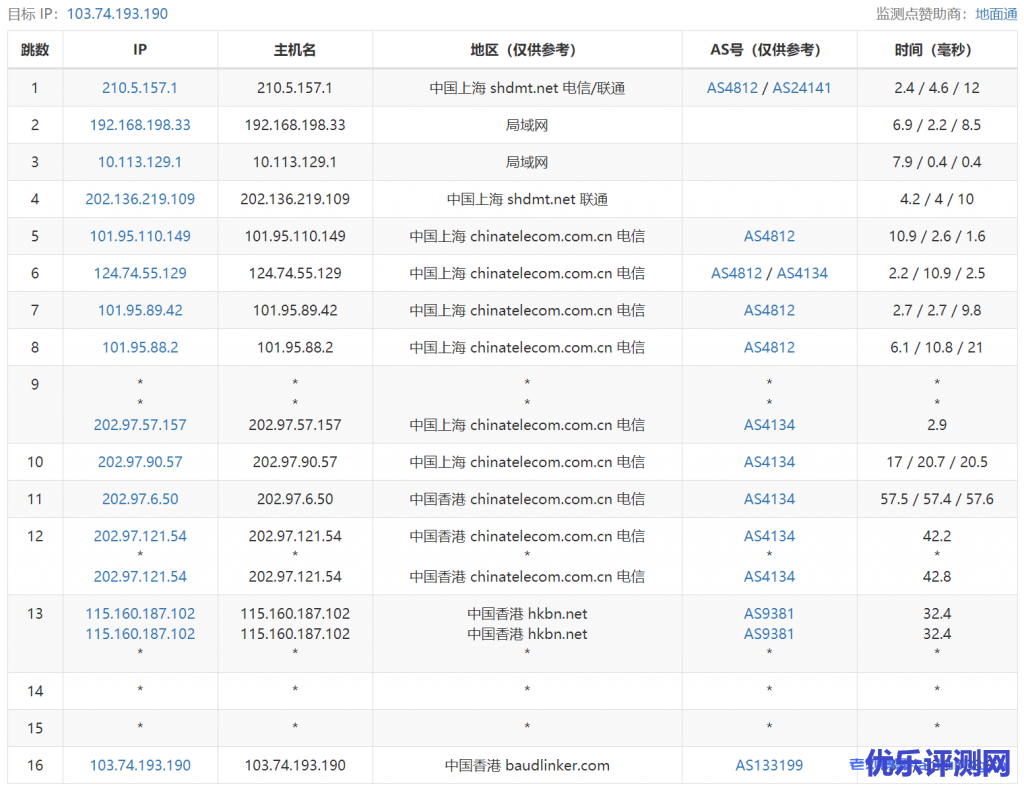Open IP link 210.5.157.1 in hop 1
This screenshot has height=790, width=1024.
tap(140, 88)
